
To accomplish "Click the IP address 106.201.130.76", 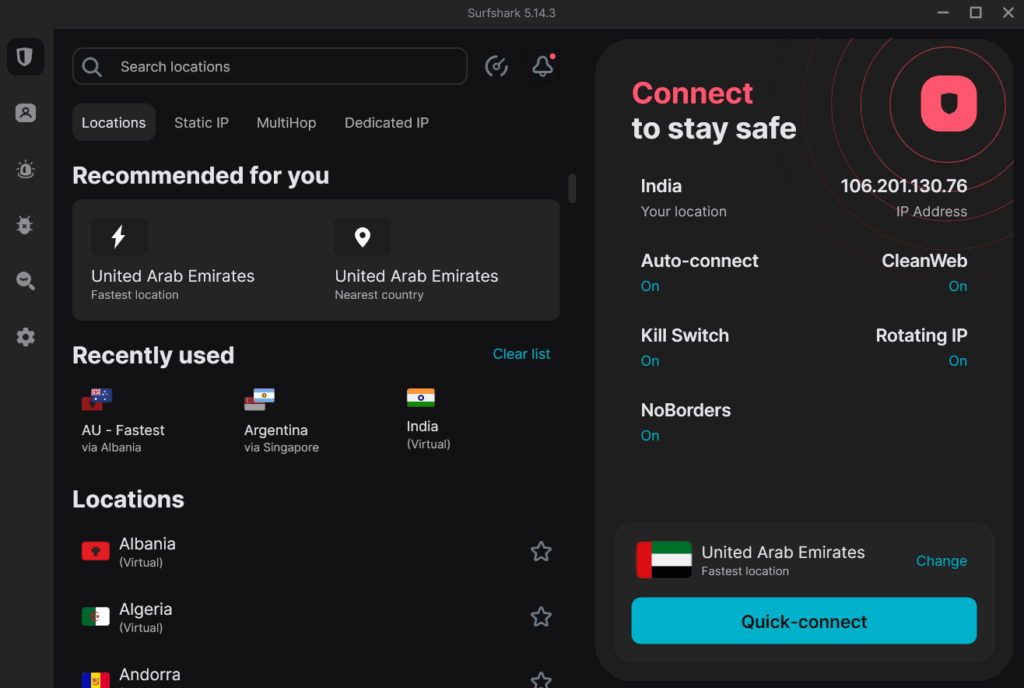I will coord(903,186).
